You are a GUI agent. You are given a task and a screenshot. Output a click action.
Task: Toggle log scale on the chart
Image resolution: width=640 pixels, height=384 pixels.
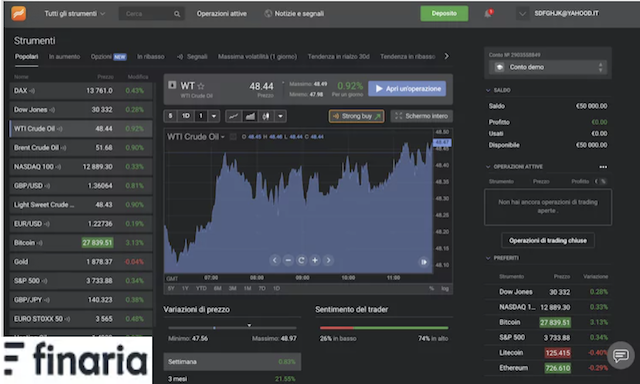coord(445,289)
